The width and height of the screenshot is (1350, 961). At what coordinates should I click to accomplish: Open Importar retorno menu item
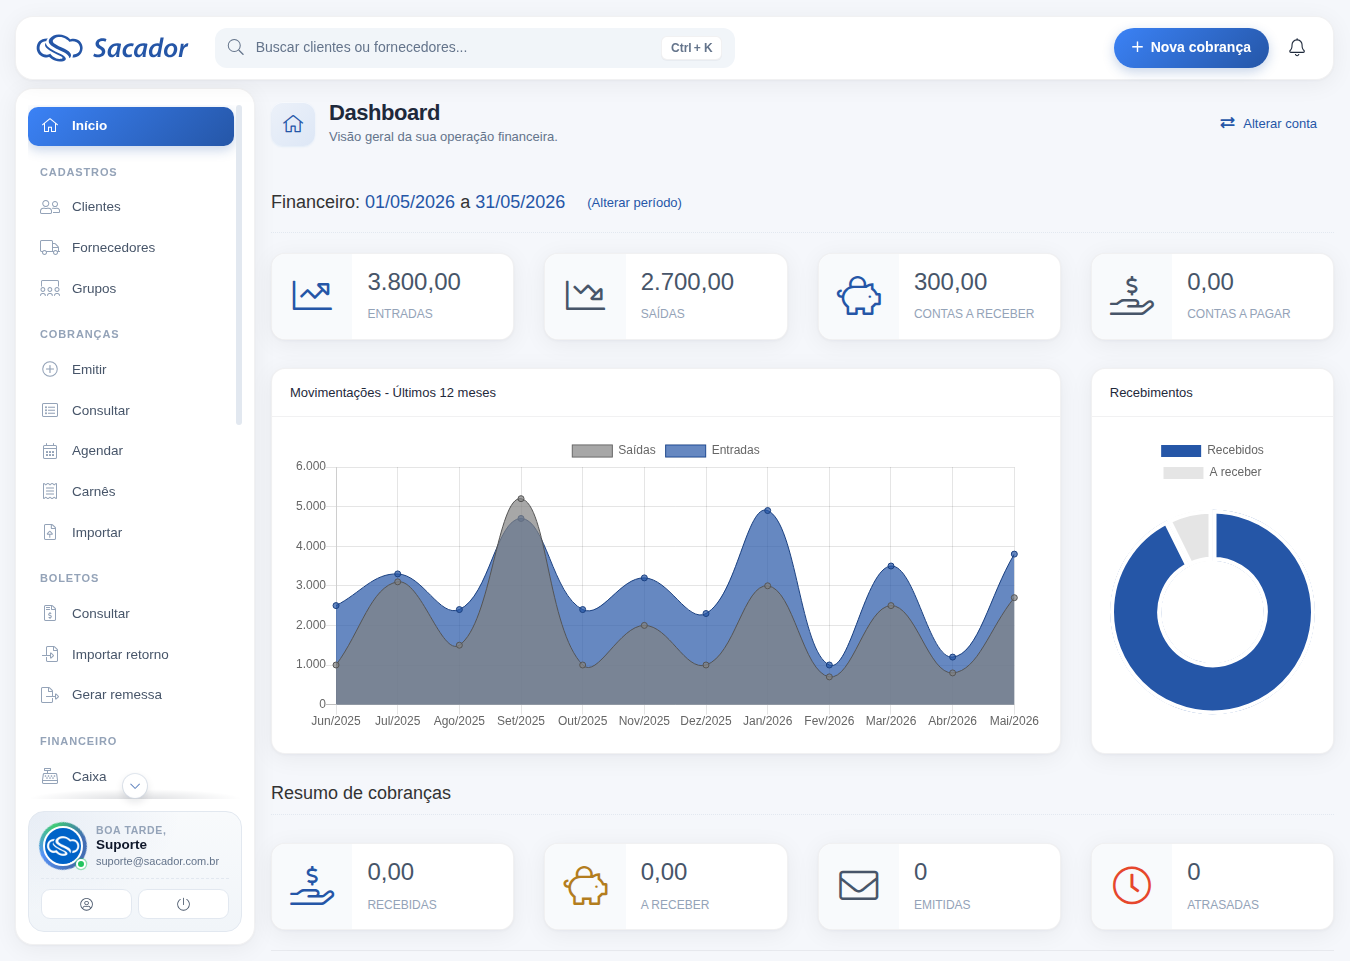131,654
